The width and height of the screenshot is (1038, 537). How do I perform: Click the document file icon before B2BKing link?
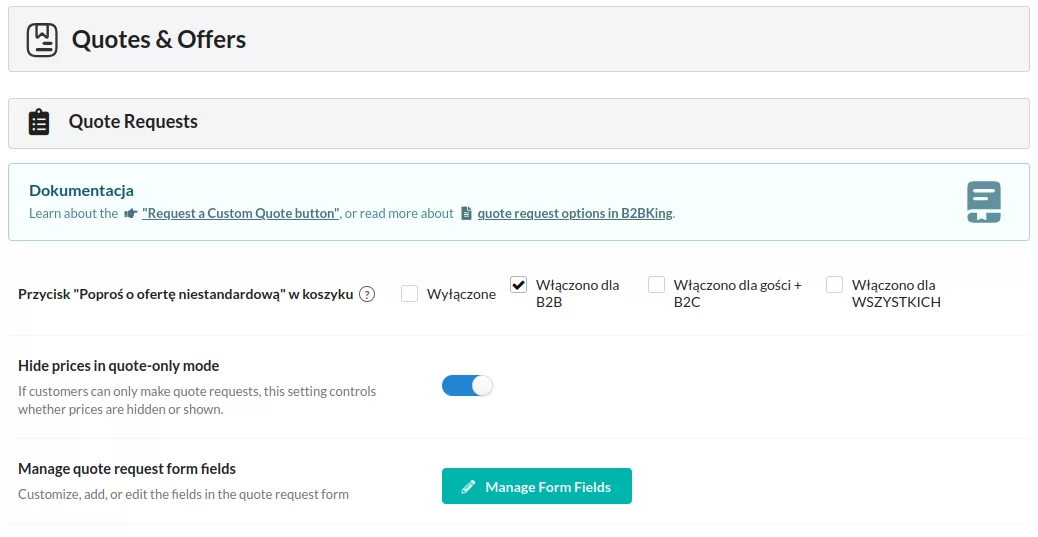point(466,213)
